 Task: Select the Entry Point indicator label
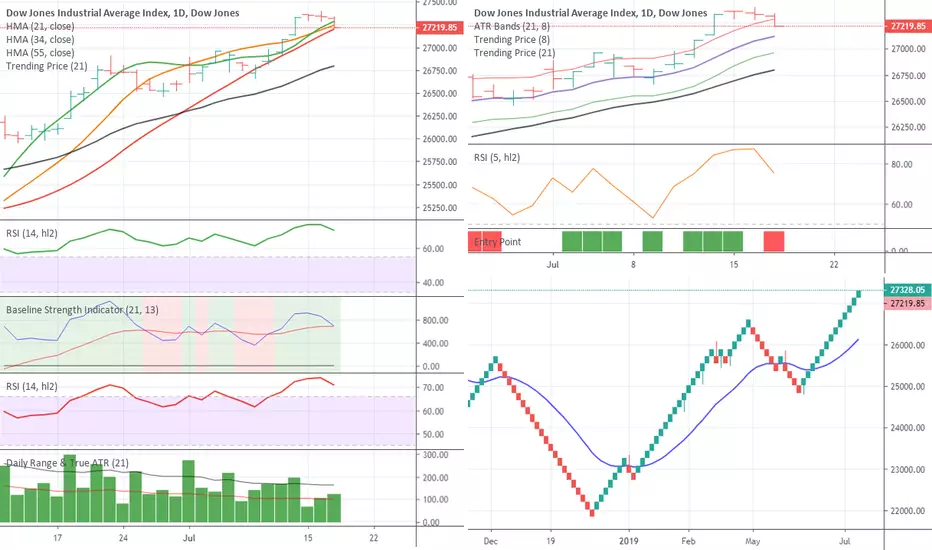tap(498, 241)
